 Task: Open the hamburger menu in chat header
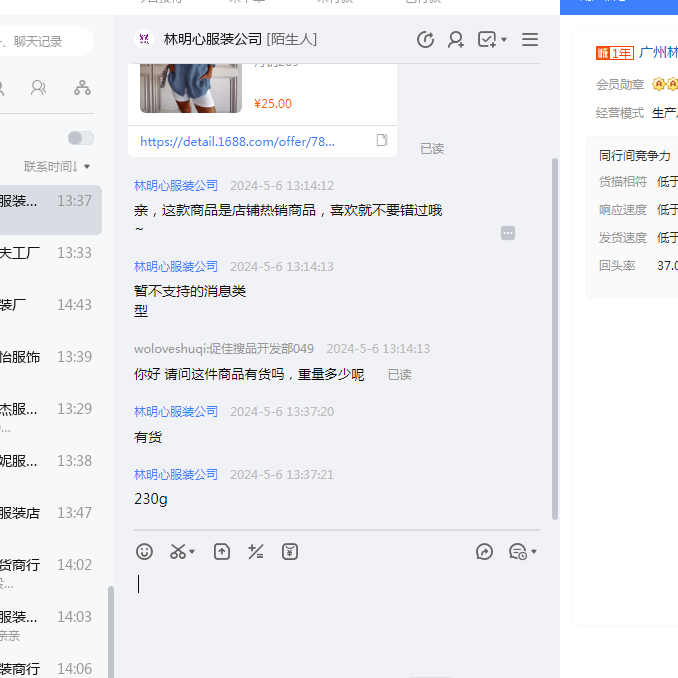tap(530, 40)
